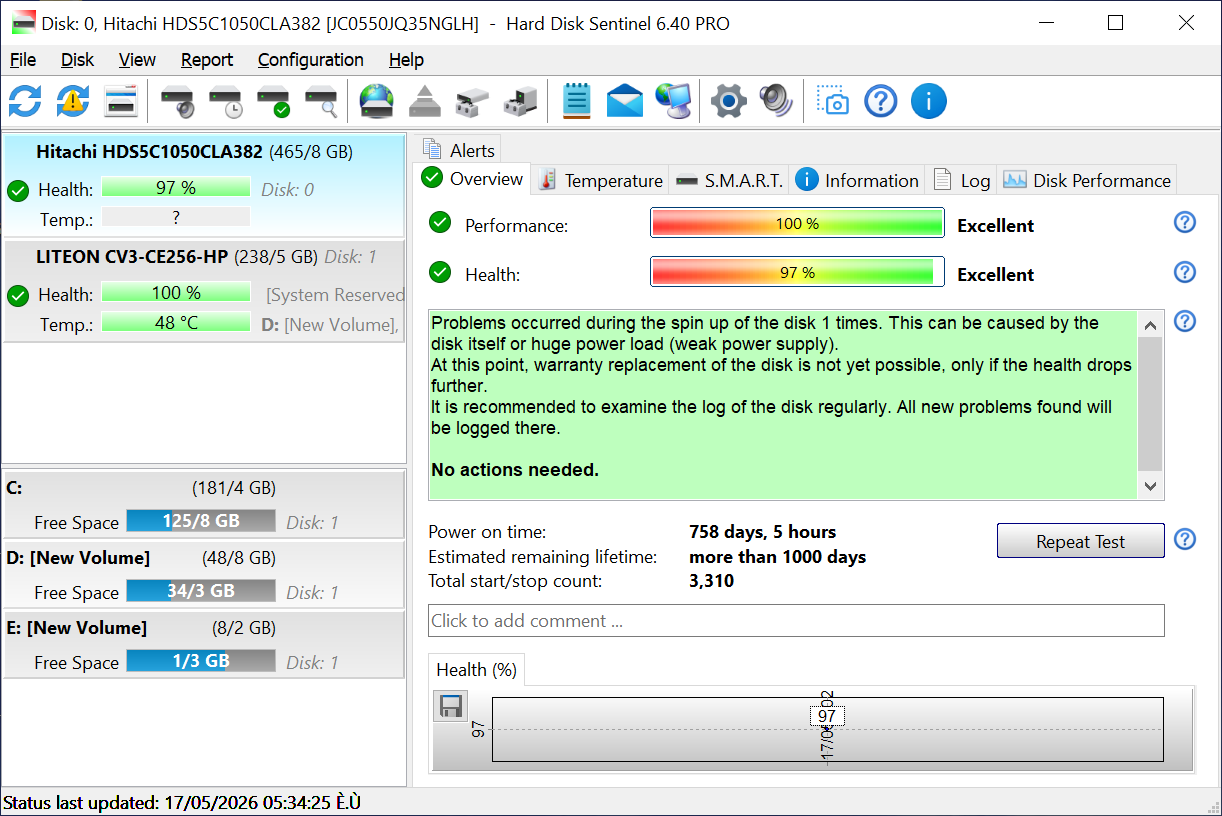Screen dimensions: 1222x816
Task: Open the File menu
Action: pos(23,60)
